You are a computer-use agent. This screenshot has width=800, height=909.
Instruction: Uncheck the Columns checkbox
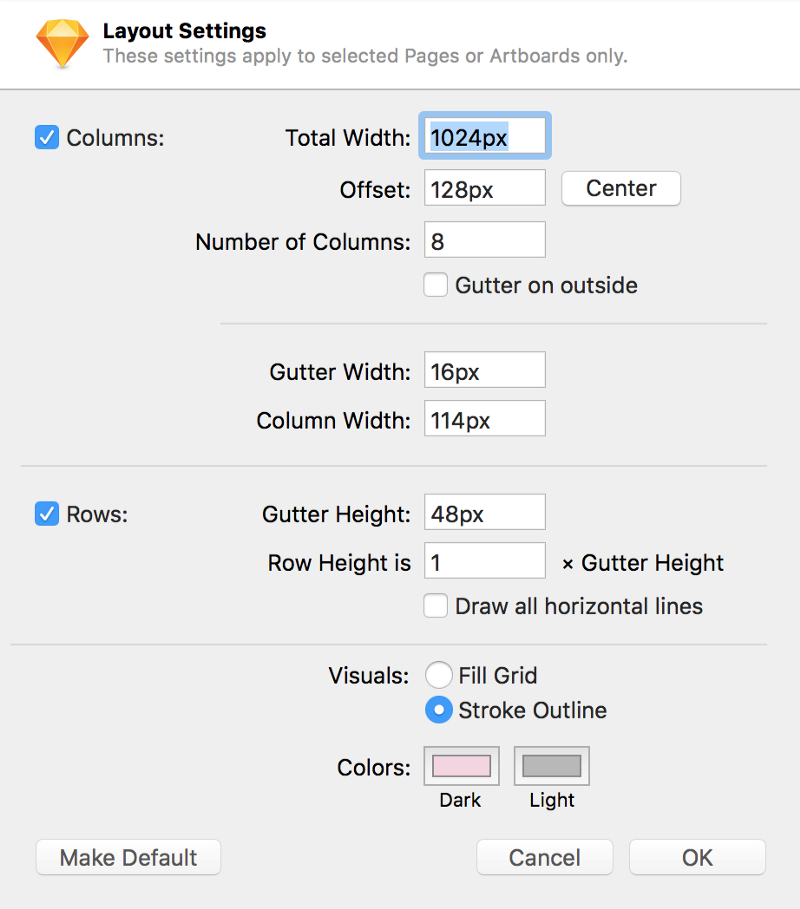pos(47,137)
